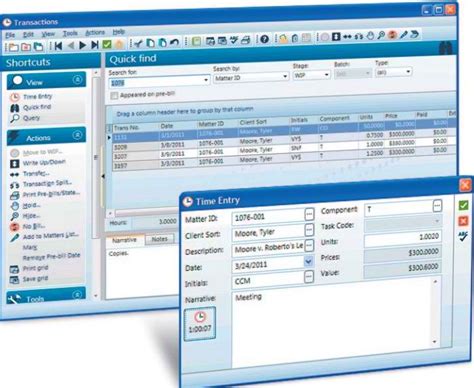Open the Date dropdown calendar in Time Entry
Viewport: 474px width, 388px height.
point(309,261)
